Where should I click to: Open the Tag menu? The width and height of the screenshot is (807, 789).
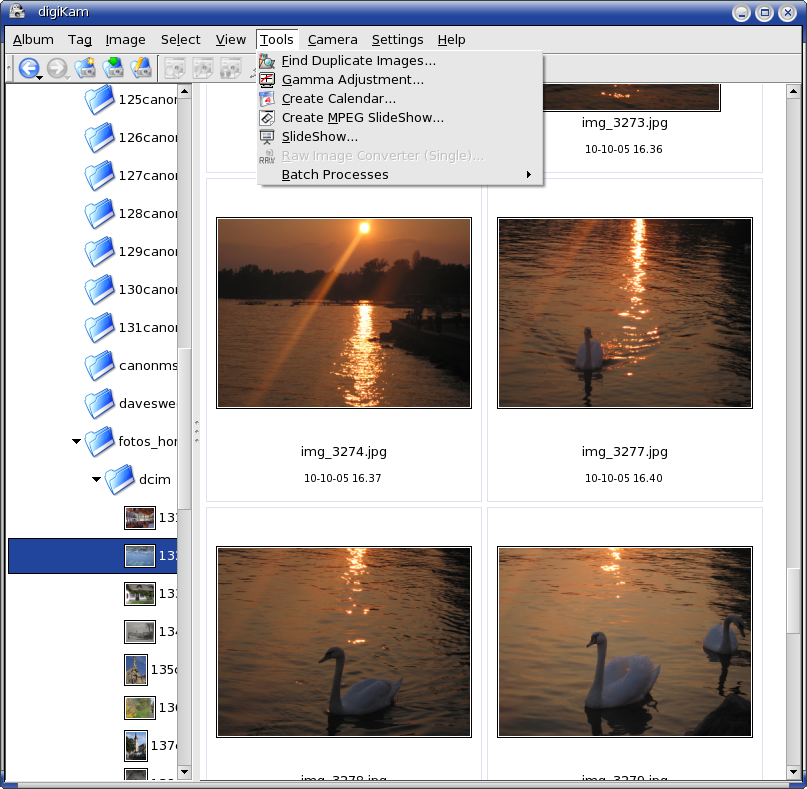click(x=80, y=40)
